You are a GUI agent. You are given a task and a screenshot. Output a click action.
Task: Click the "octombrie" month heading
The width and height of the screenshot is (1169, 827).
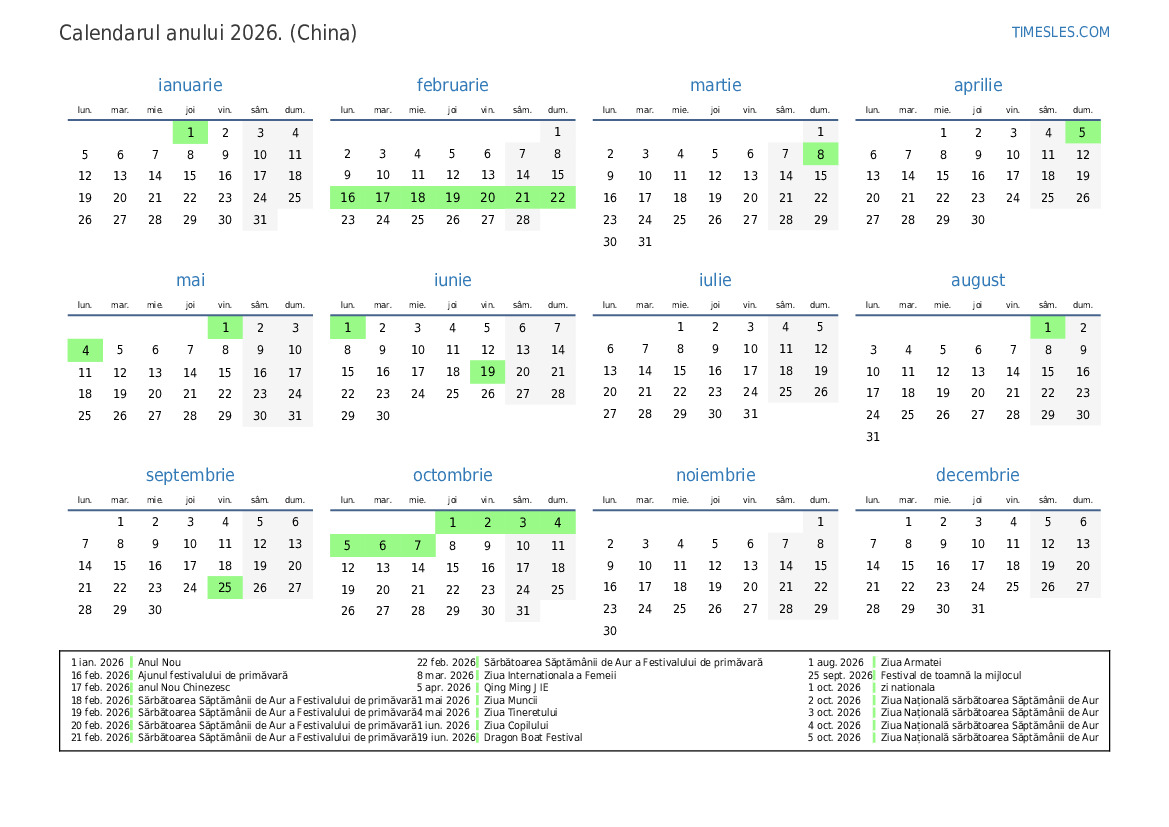pyautogui.click(x=453, y=475)
